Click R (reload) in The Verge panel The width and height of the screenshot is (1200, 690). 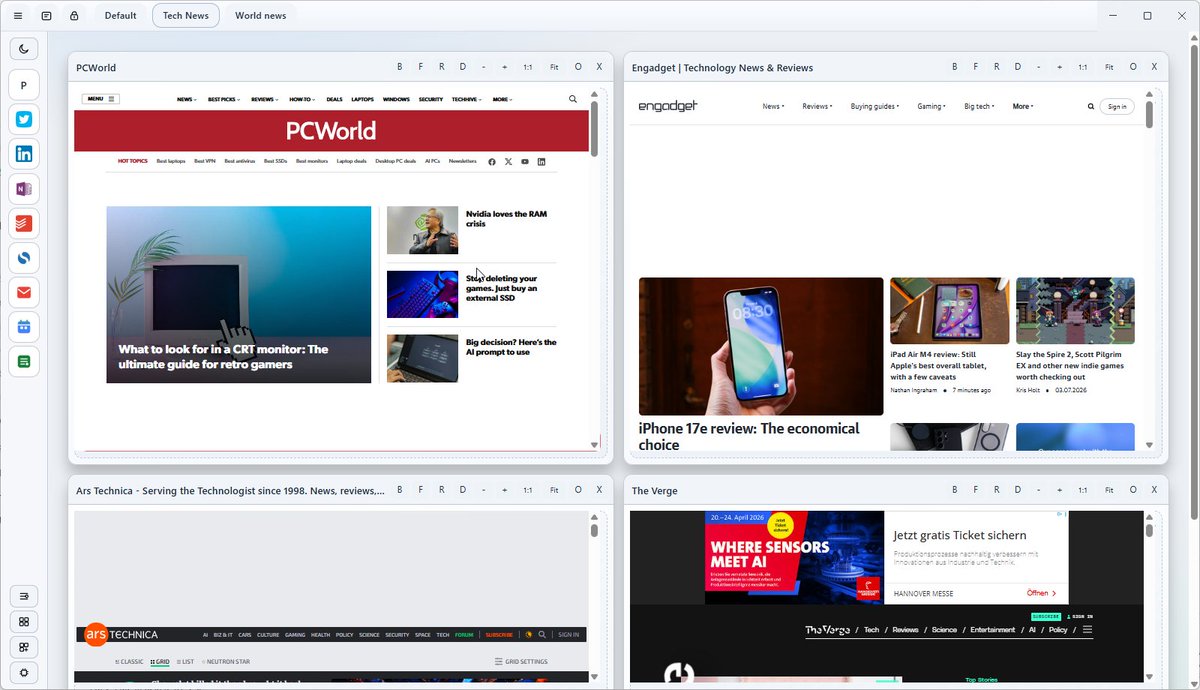(996, 490)
